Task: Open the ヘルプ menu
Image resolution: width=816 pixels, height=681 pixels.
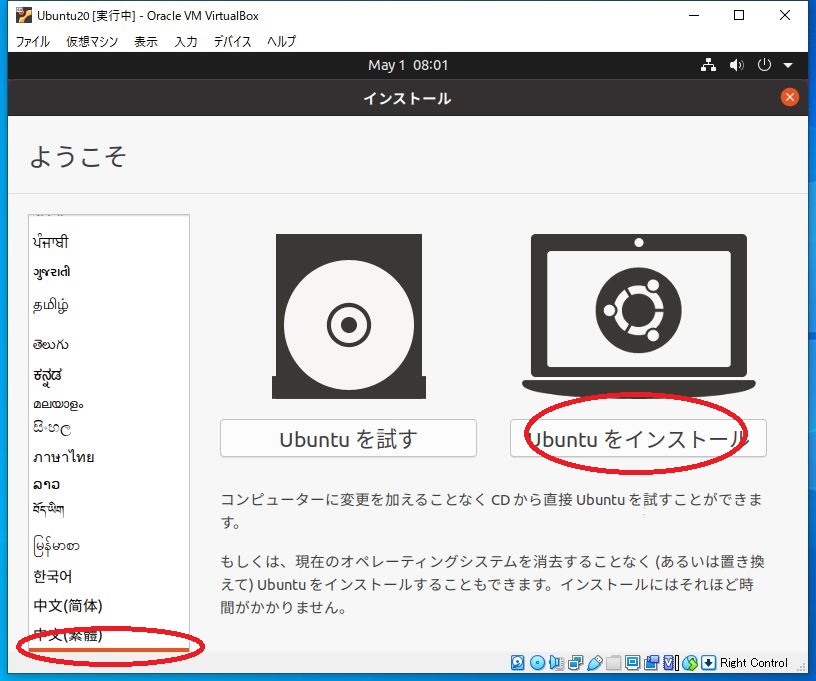Action: [x=282, y=42]
